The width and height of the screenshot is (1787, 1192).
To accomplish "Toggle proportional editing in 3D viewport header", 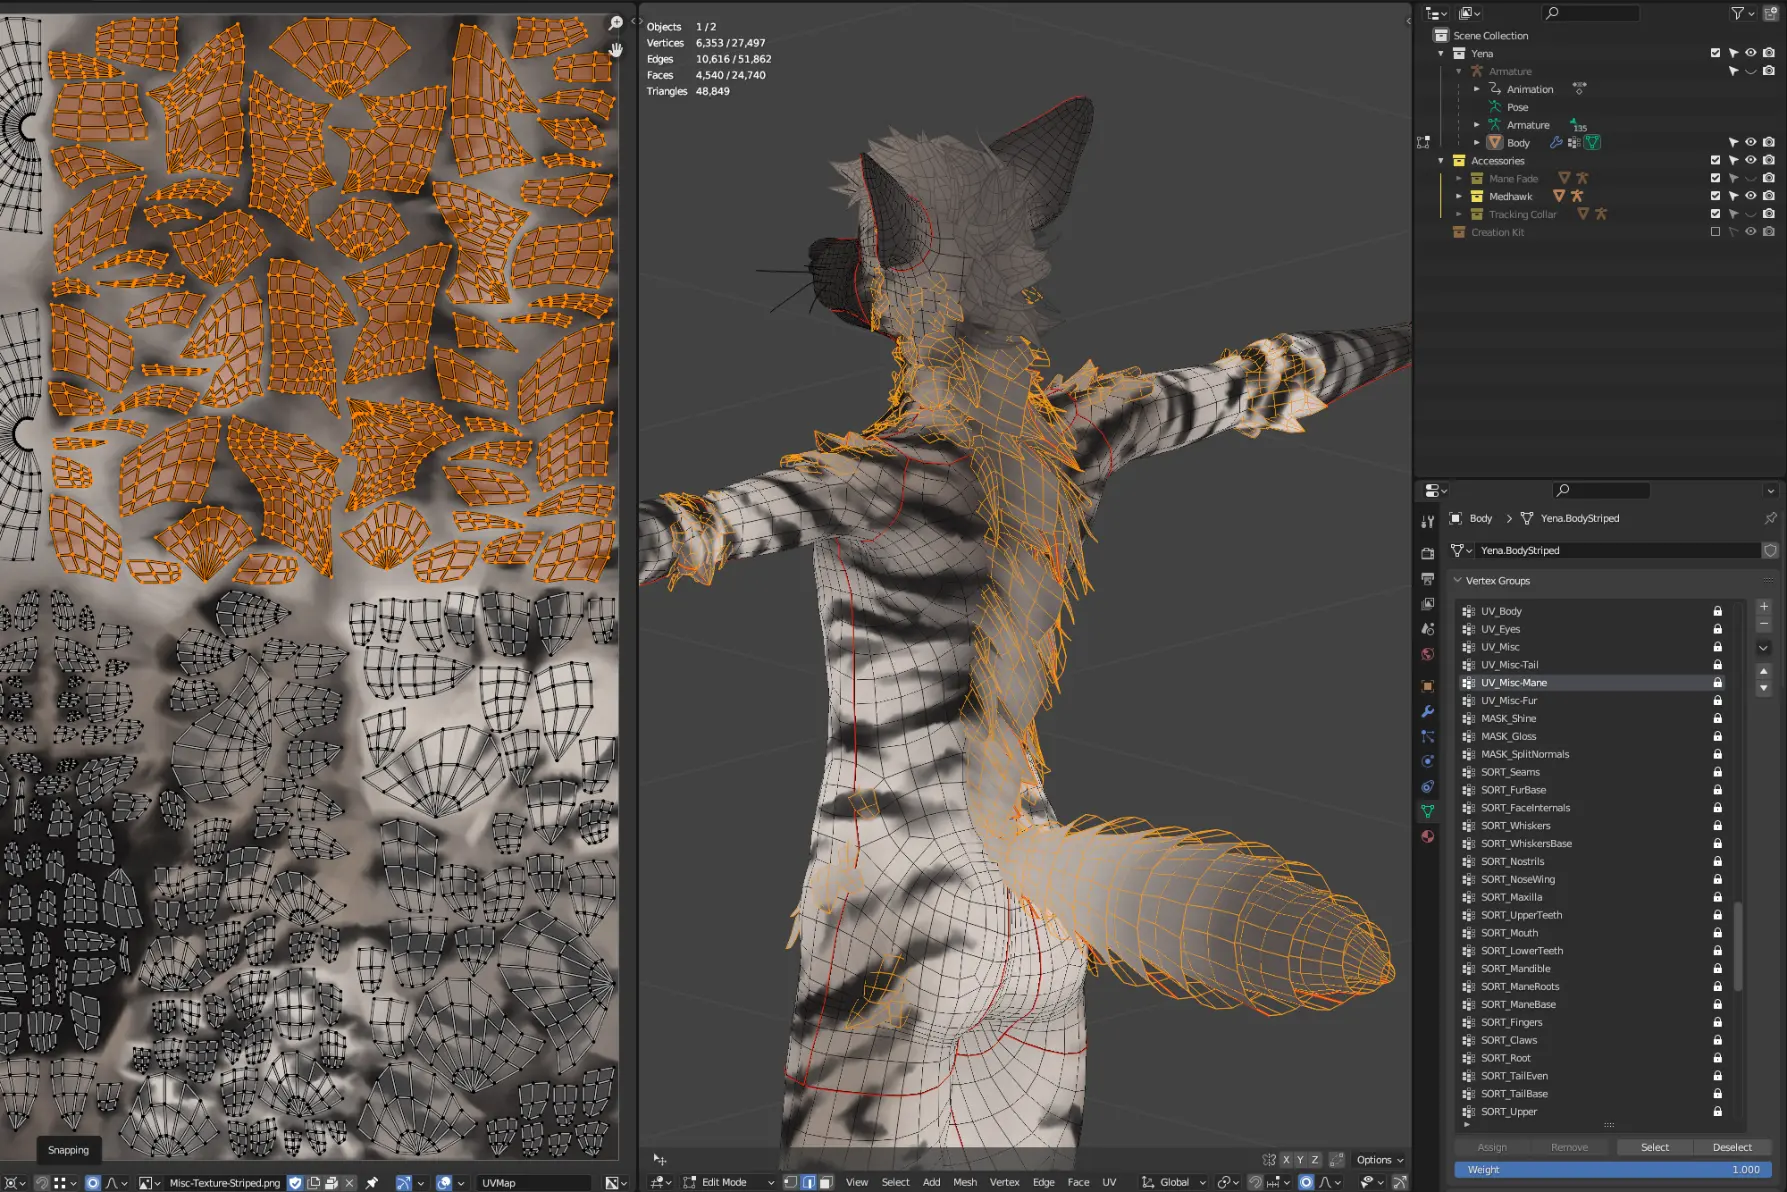I will click(x=1306, y=1182).
